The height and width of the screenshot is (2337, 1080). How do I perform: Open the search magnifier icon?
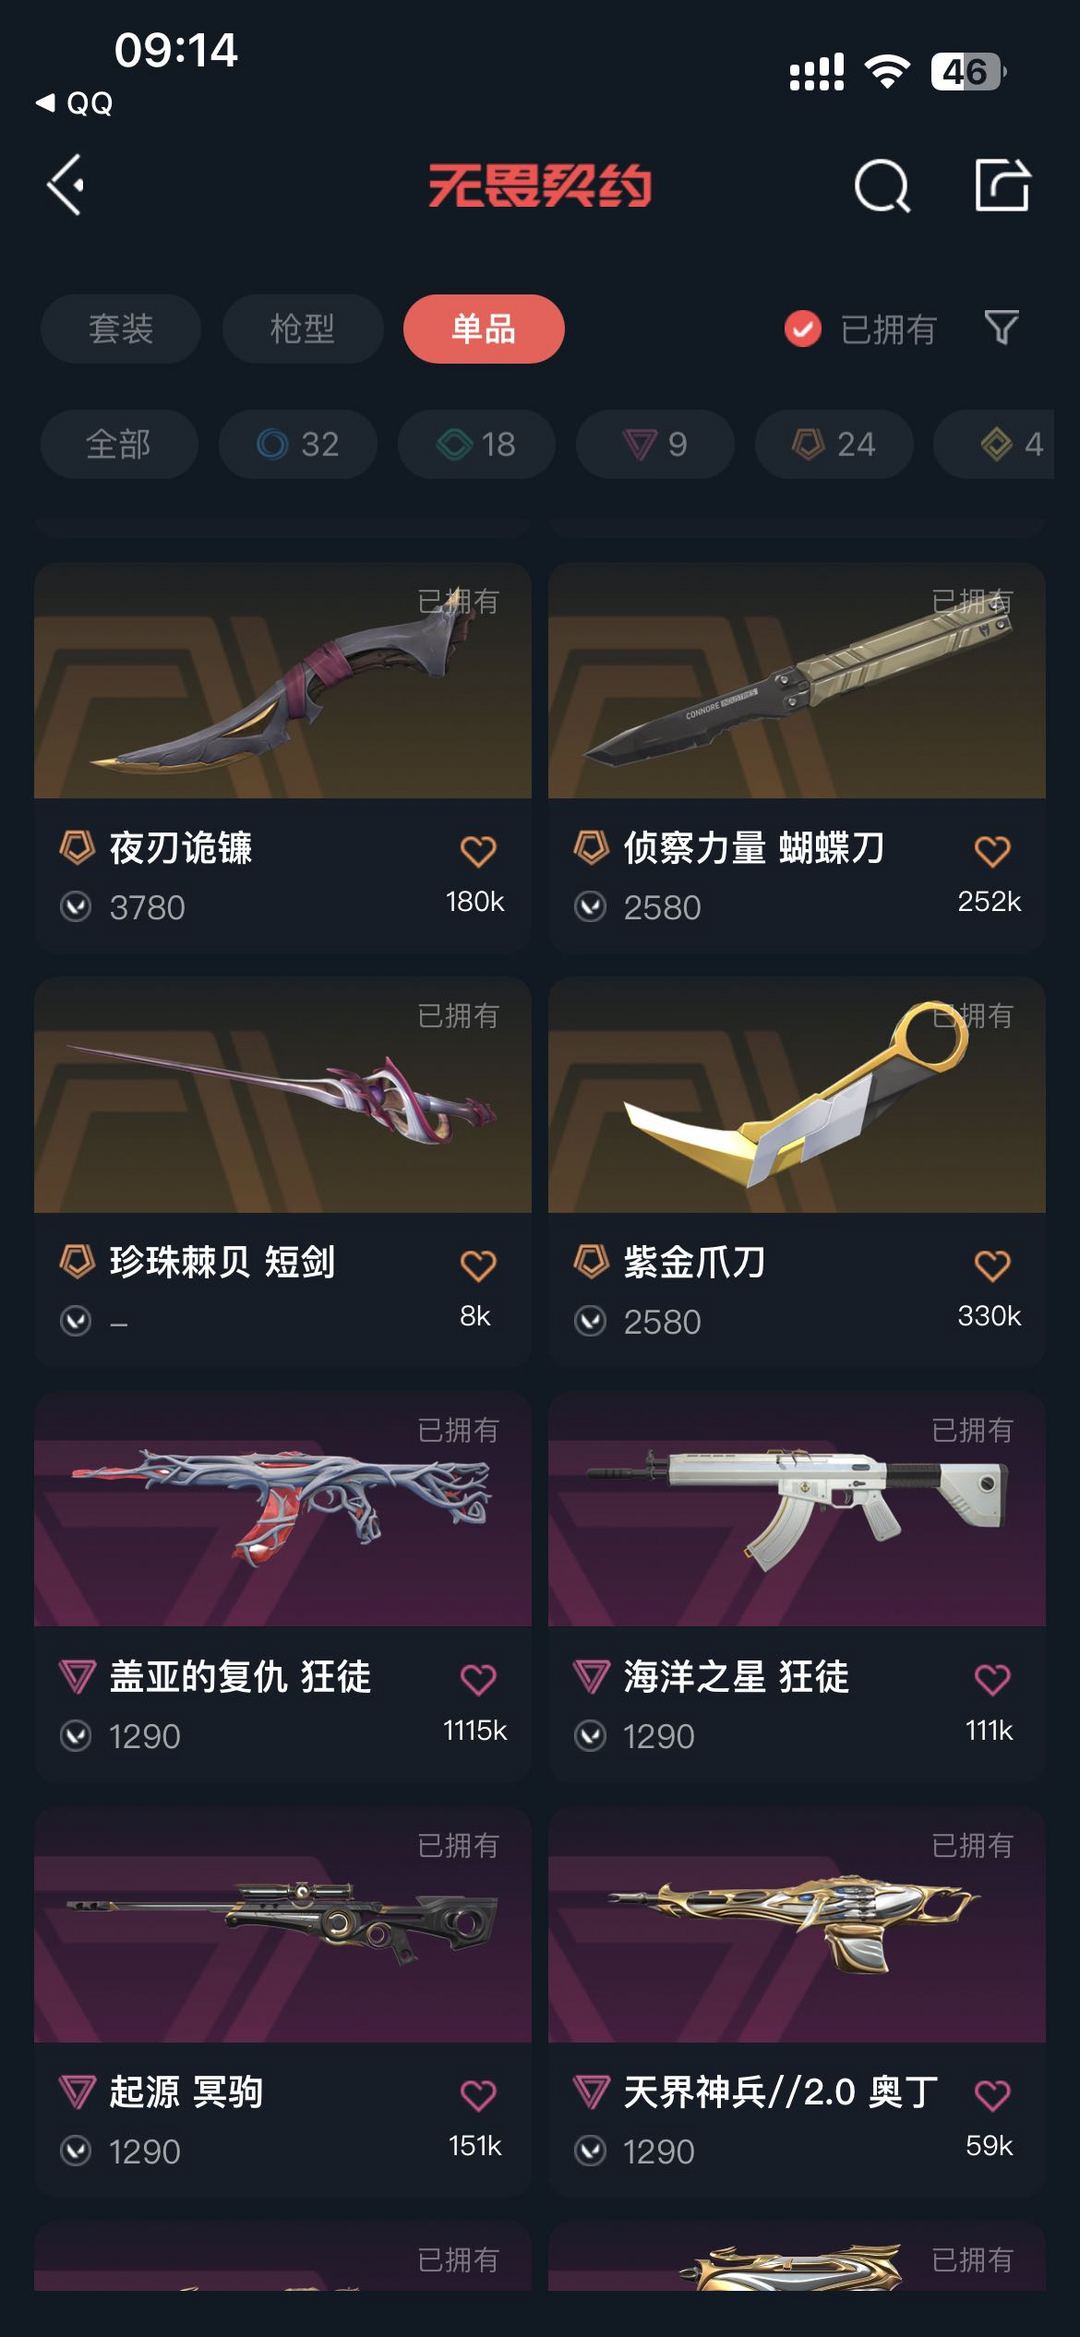(882, 185)
